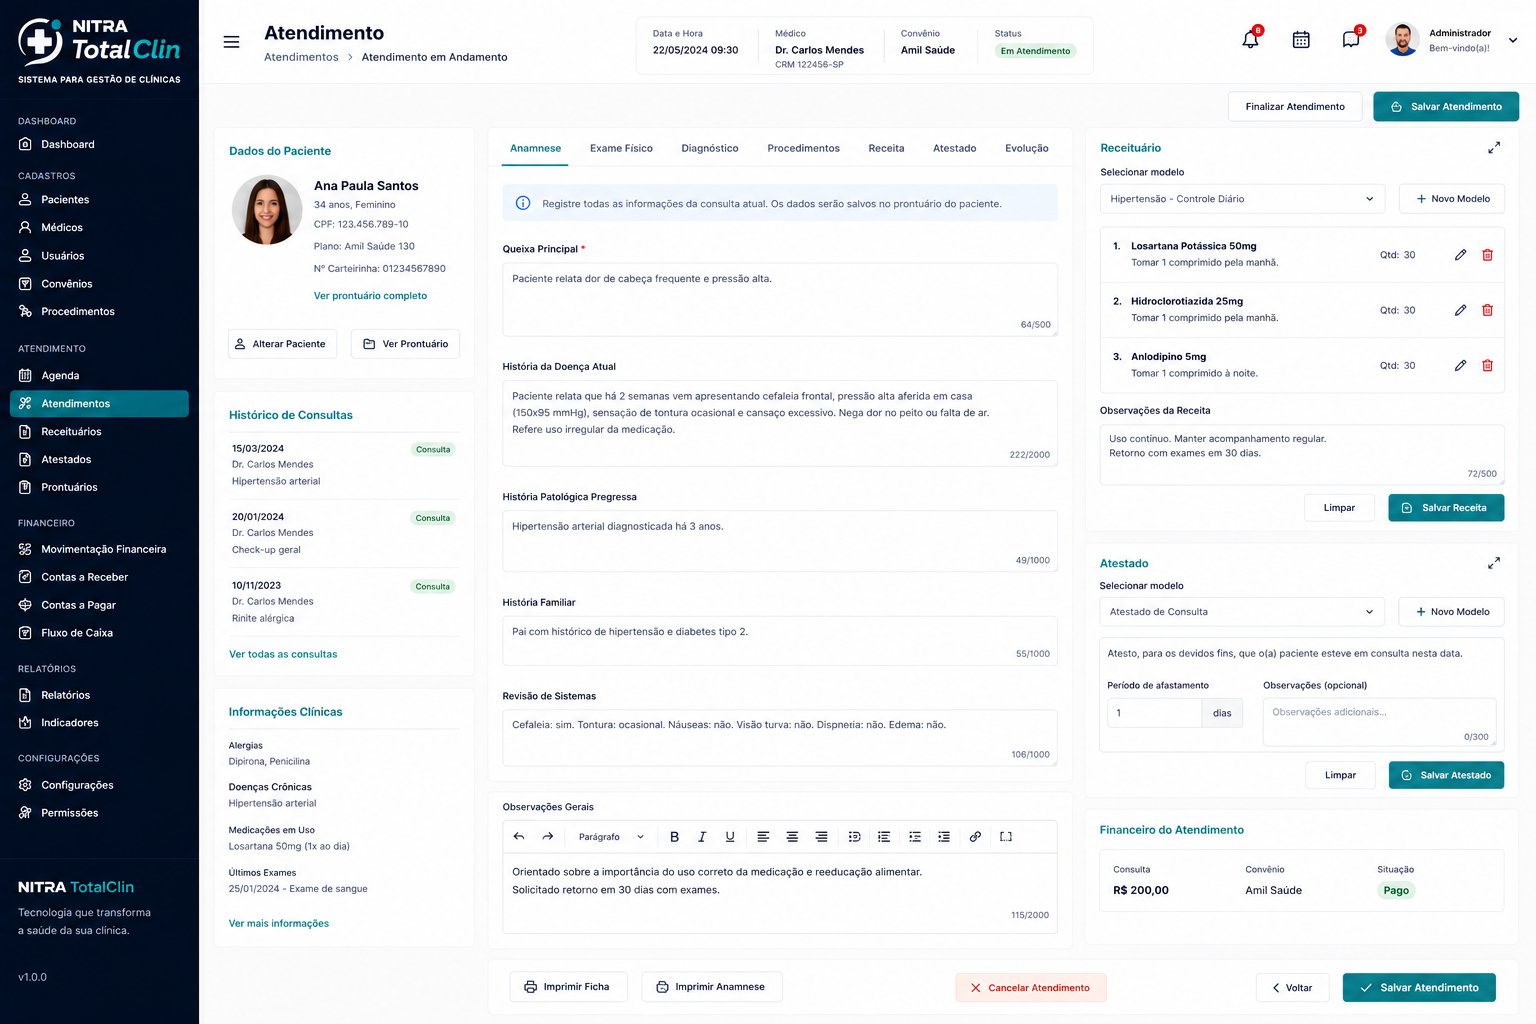Insert link in Observações Gerais editor
Image resolution: width=1536 pixels, height=1024 pixels.
[x=975, y=837]
